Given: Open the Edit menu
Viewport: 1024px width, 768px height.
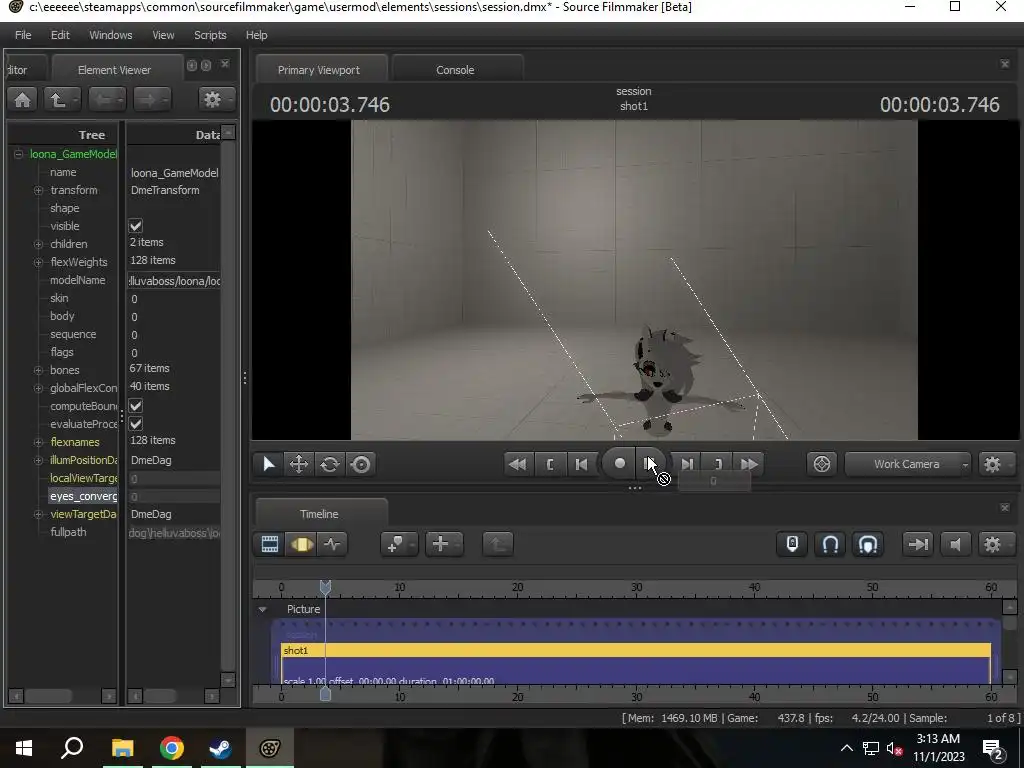Looking at the screenshot, I should [x=60, y=35].
